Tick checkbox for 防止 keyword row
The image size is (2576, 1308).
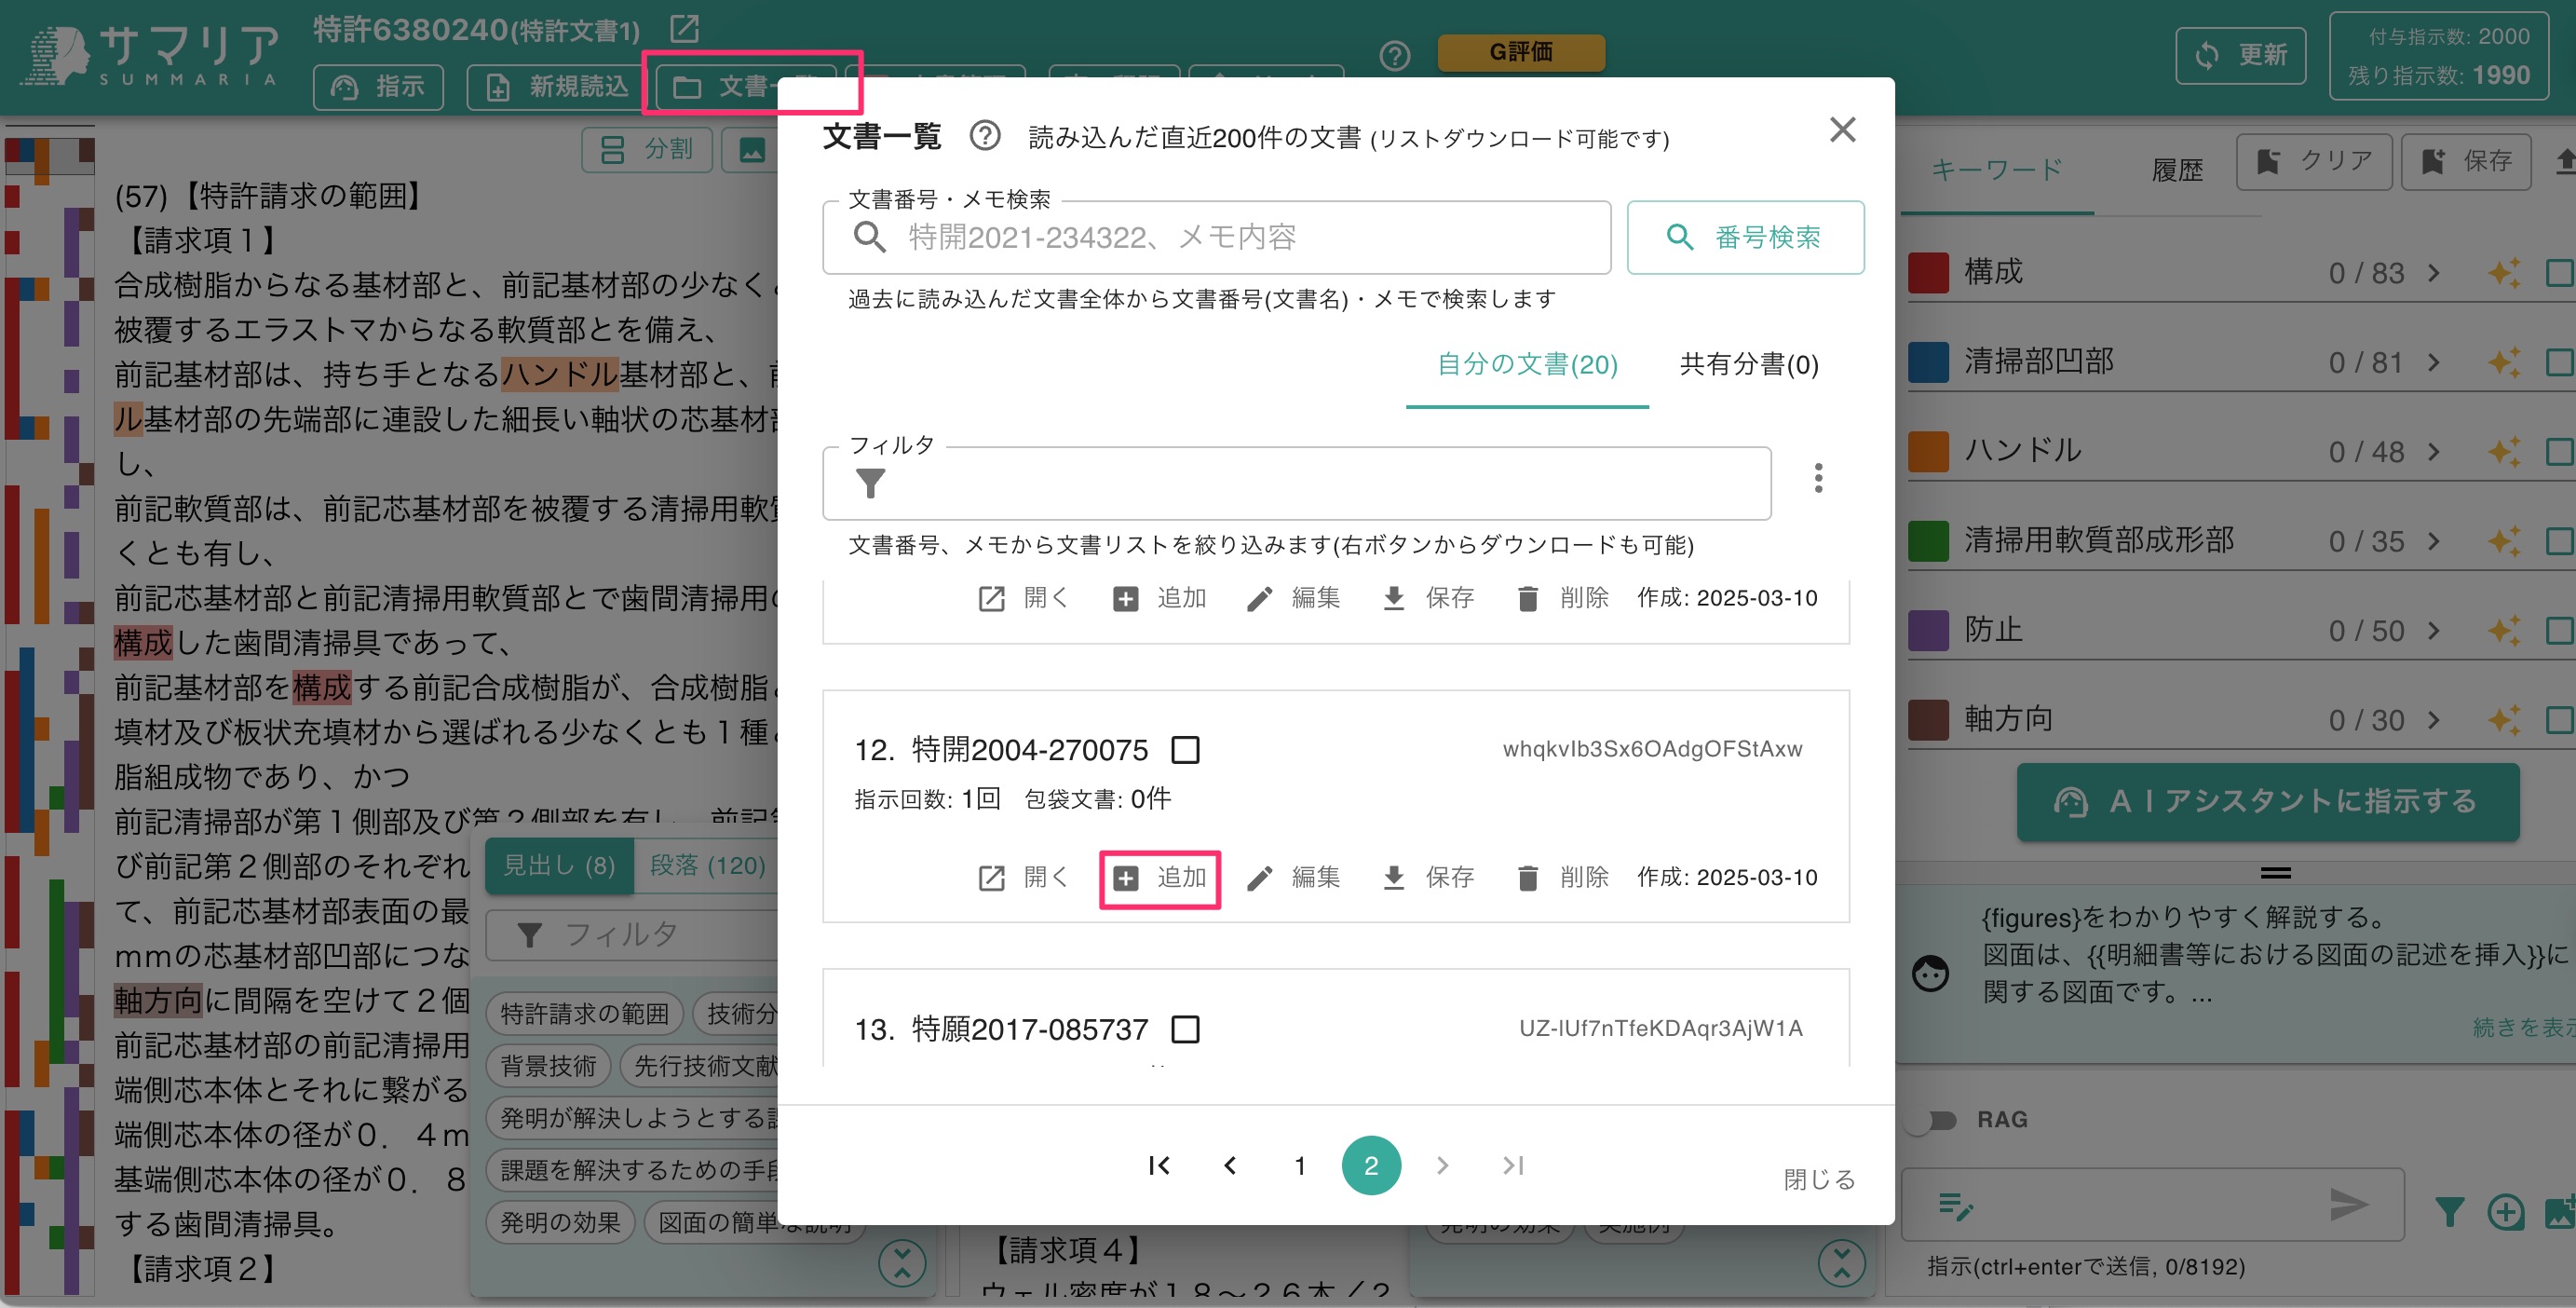tap(2560, 630)
